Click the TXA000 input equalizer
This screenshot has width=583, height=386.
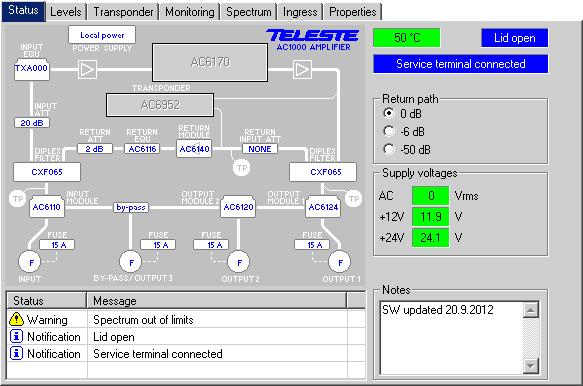pos(32,69)
